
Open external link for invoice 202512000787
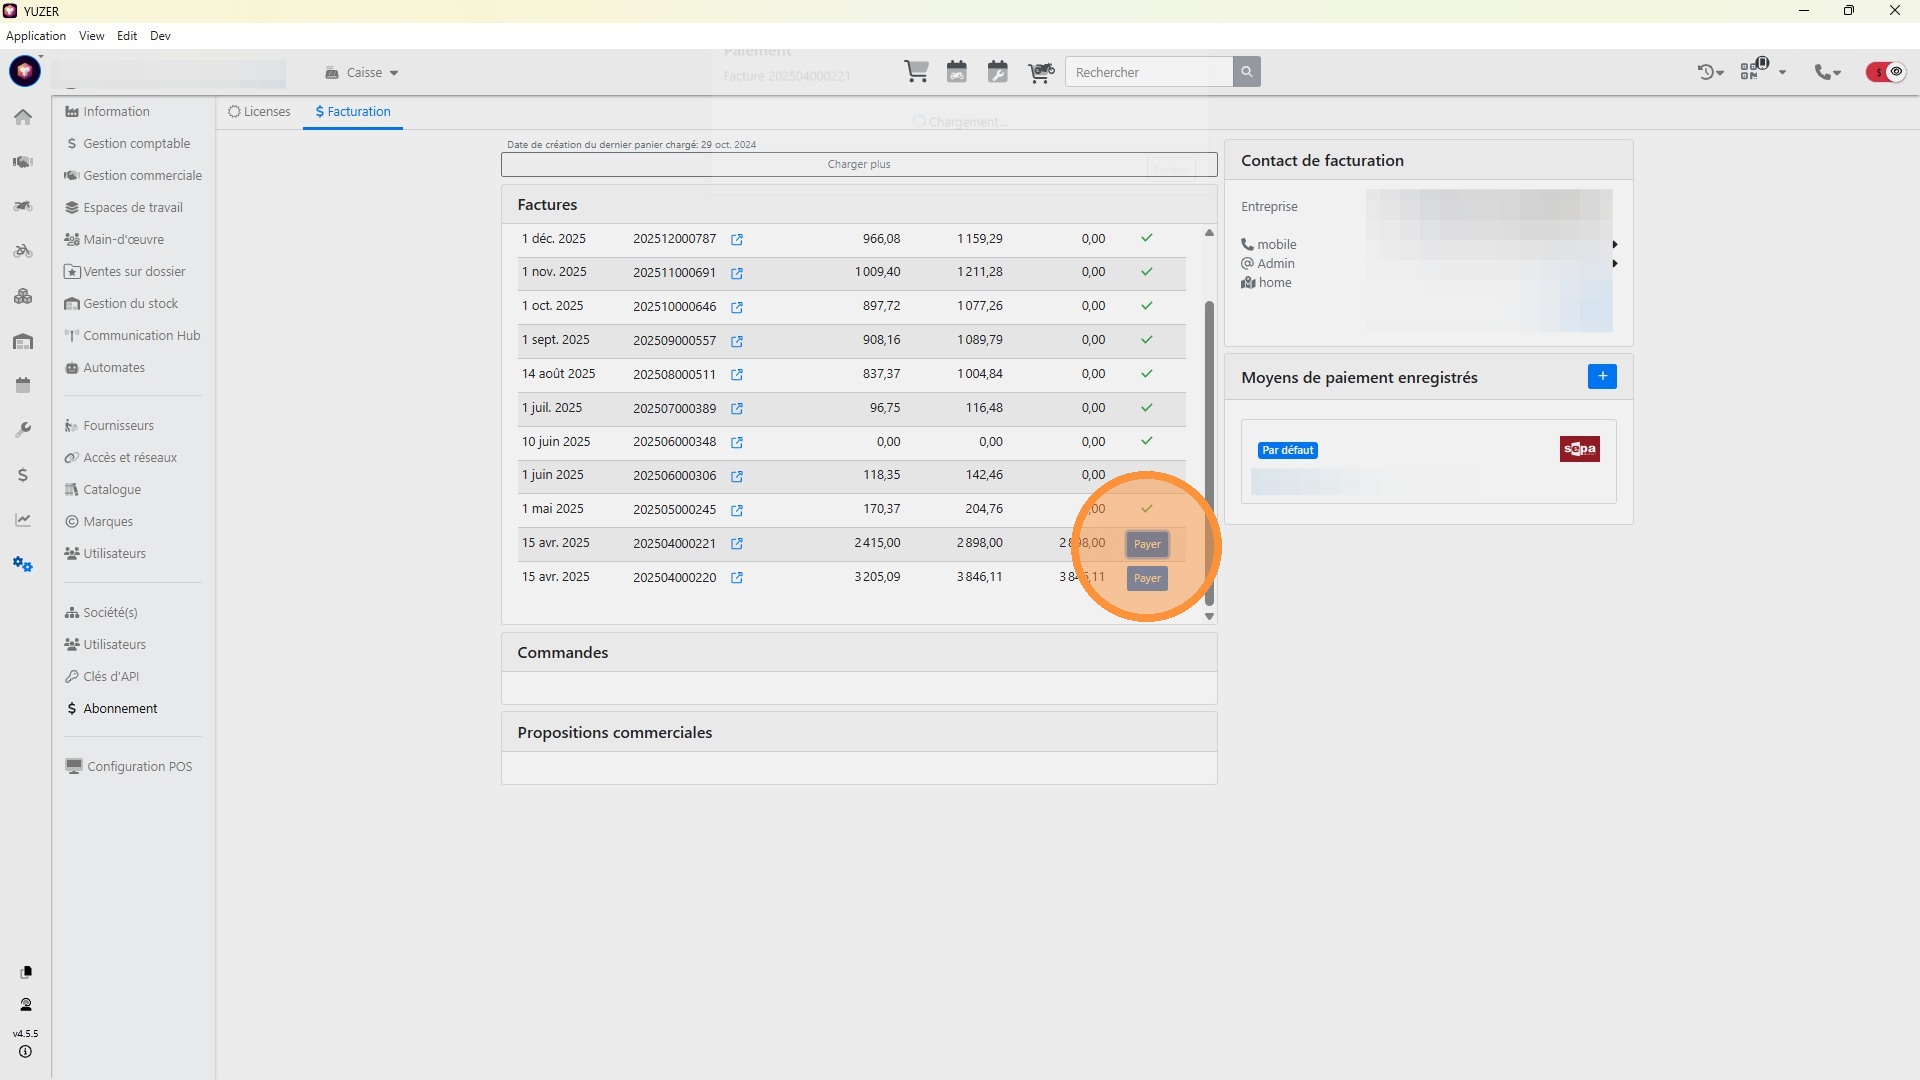(737, 240)
